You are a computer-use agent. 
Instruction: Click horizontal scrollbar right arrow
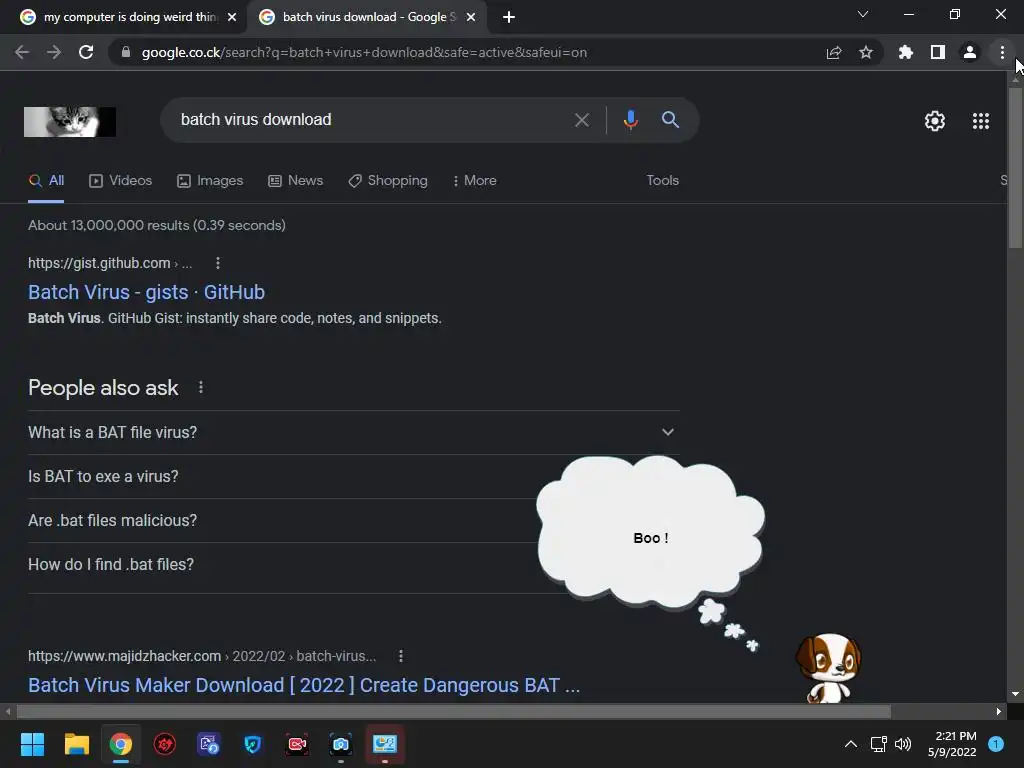pyautogui.click(x=999, y=711)
